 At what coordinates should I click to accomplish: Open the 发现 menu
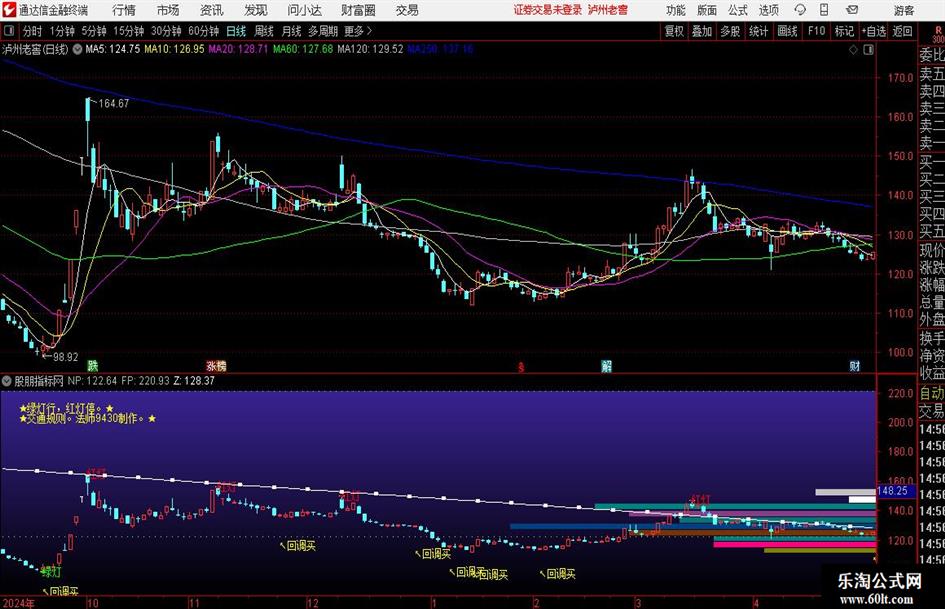(x=256, y=10)
